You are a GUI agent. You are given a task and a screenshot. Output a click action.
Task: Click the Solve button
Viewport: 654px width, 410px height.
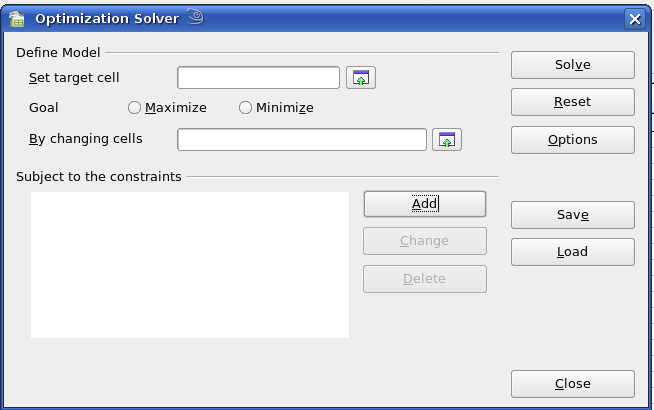[x=573, y=65]
